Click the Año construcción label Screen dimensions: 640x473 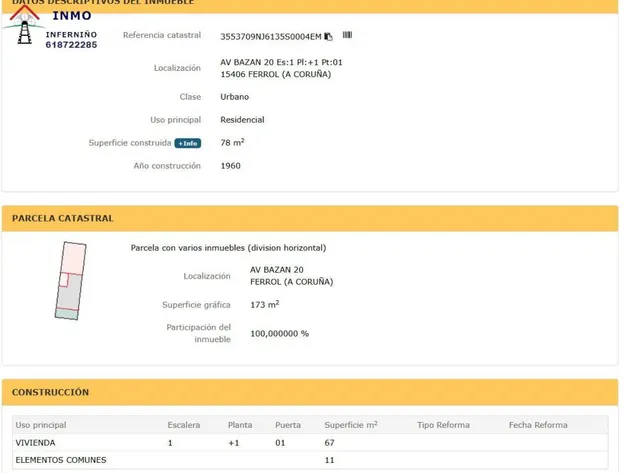click(167, 166)
